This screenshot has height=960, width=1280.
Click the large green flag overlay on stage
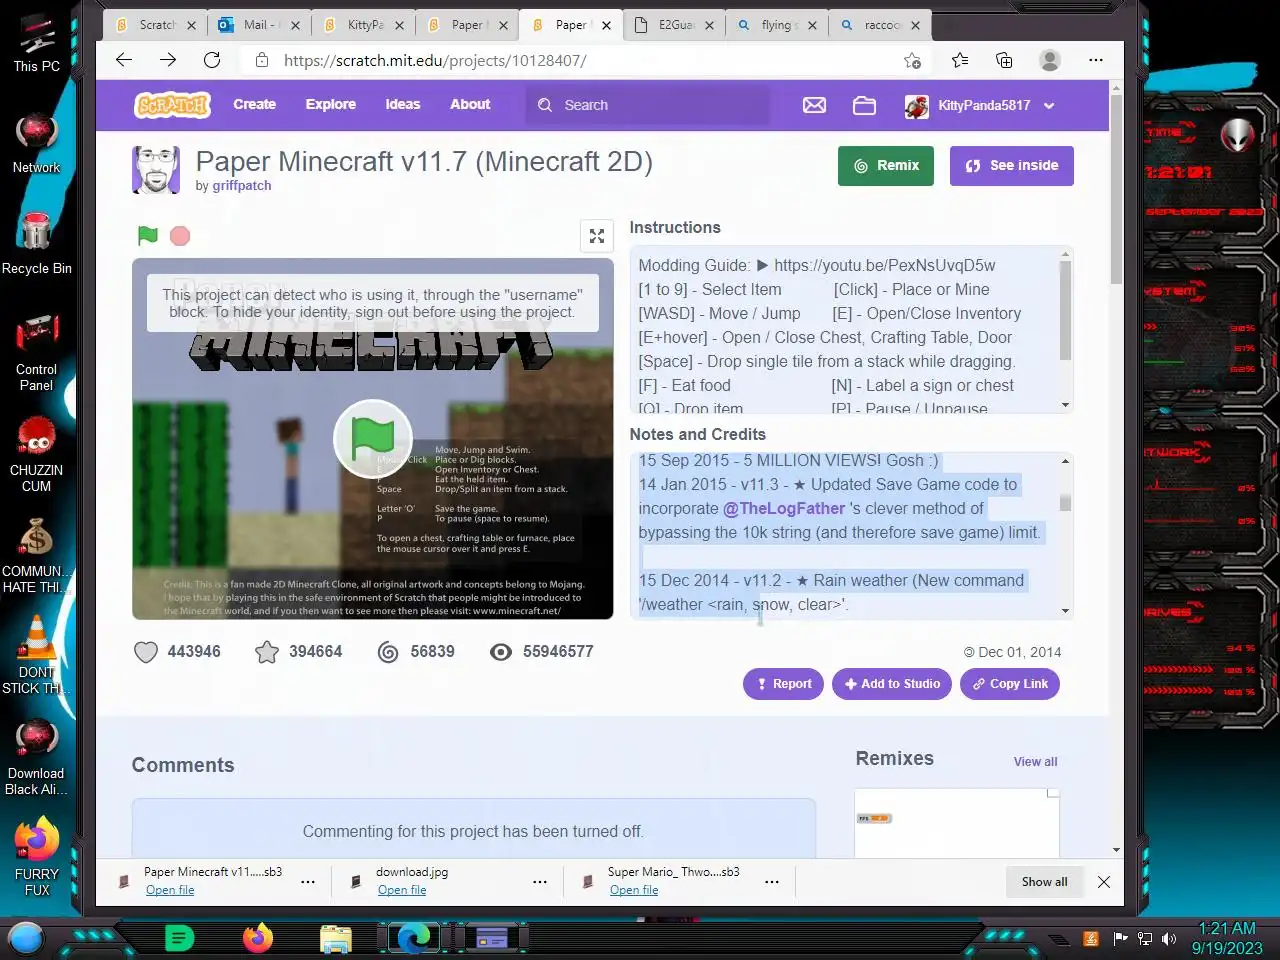[373, 438]
